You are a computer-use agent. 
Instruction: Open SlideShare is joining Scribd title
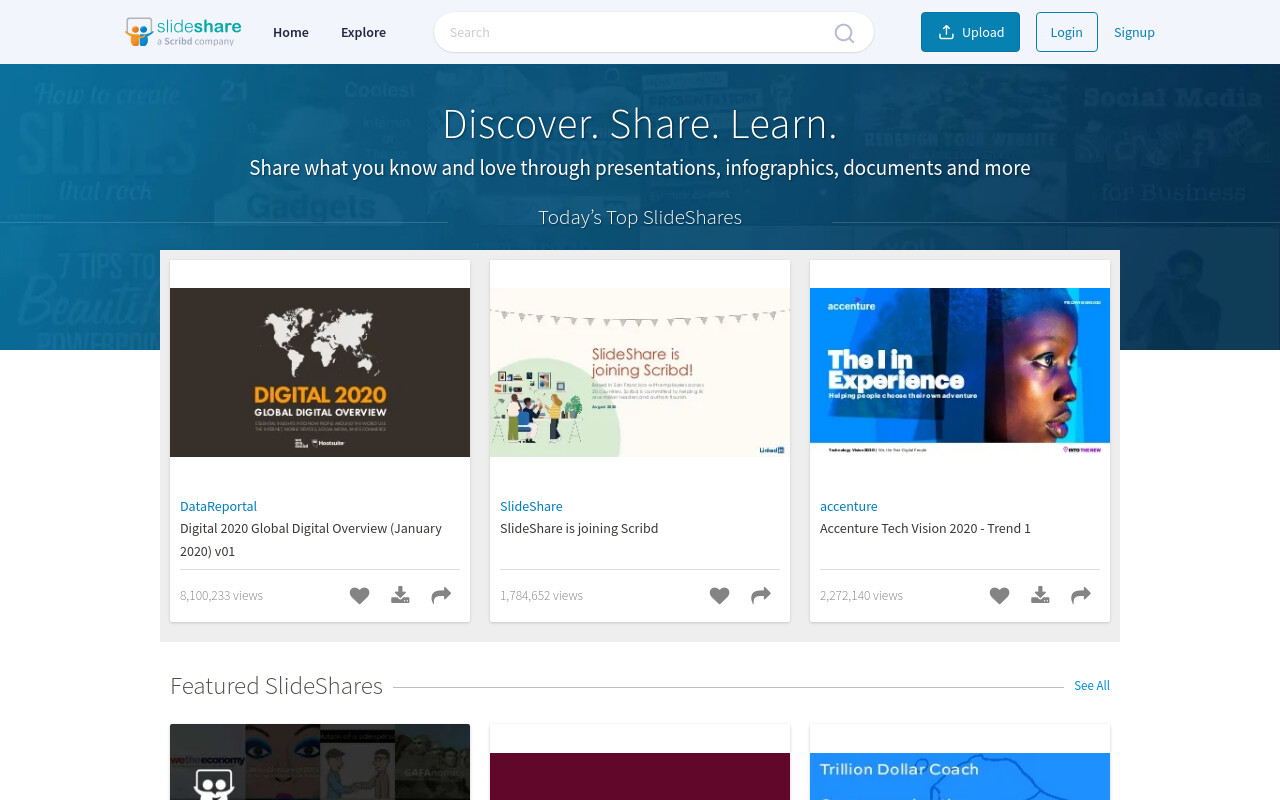click(579, 528)
